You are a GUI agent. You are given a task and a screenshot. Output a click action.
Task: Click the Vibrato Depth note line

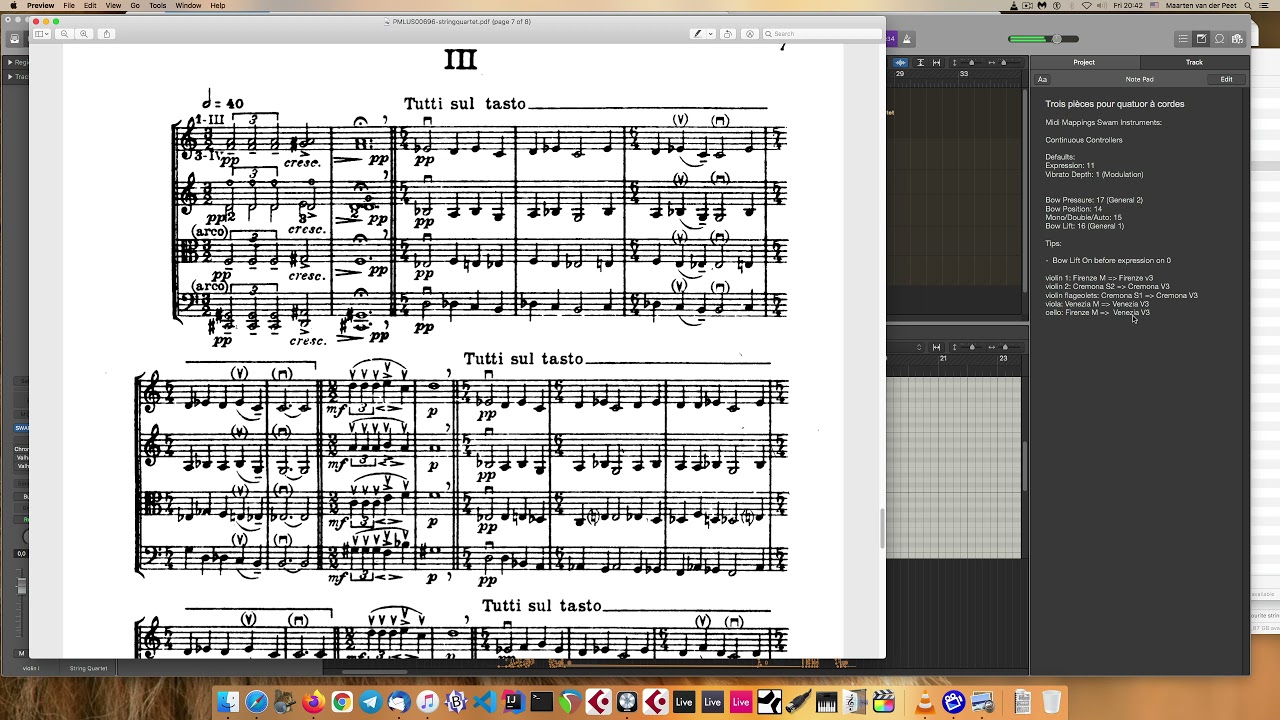[1094, 175]
